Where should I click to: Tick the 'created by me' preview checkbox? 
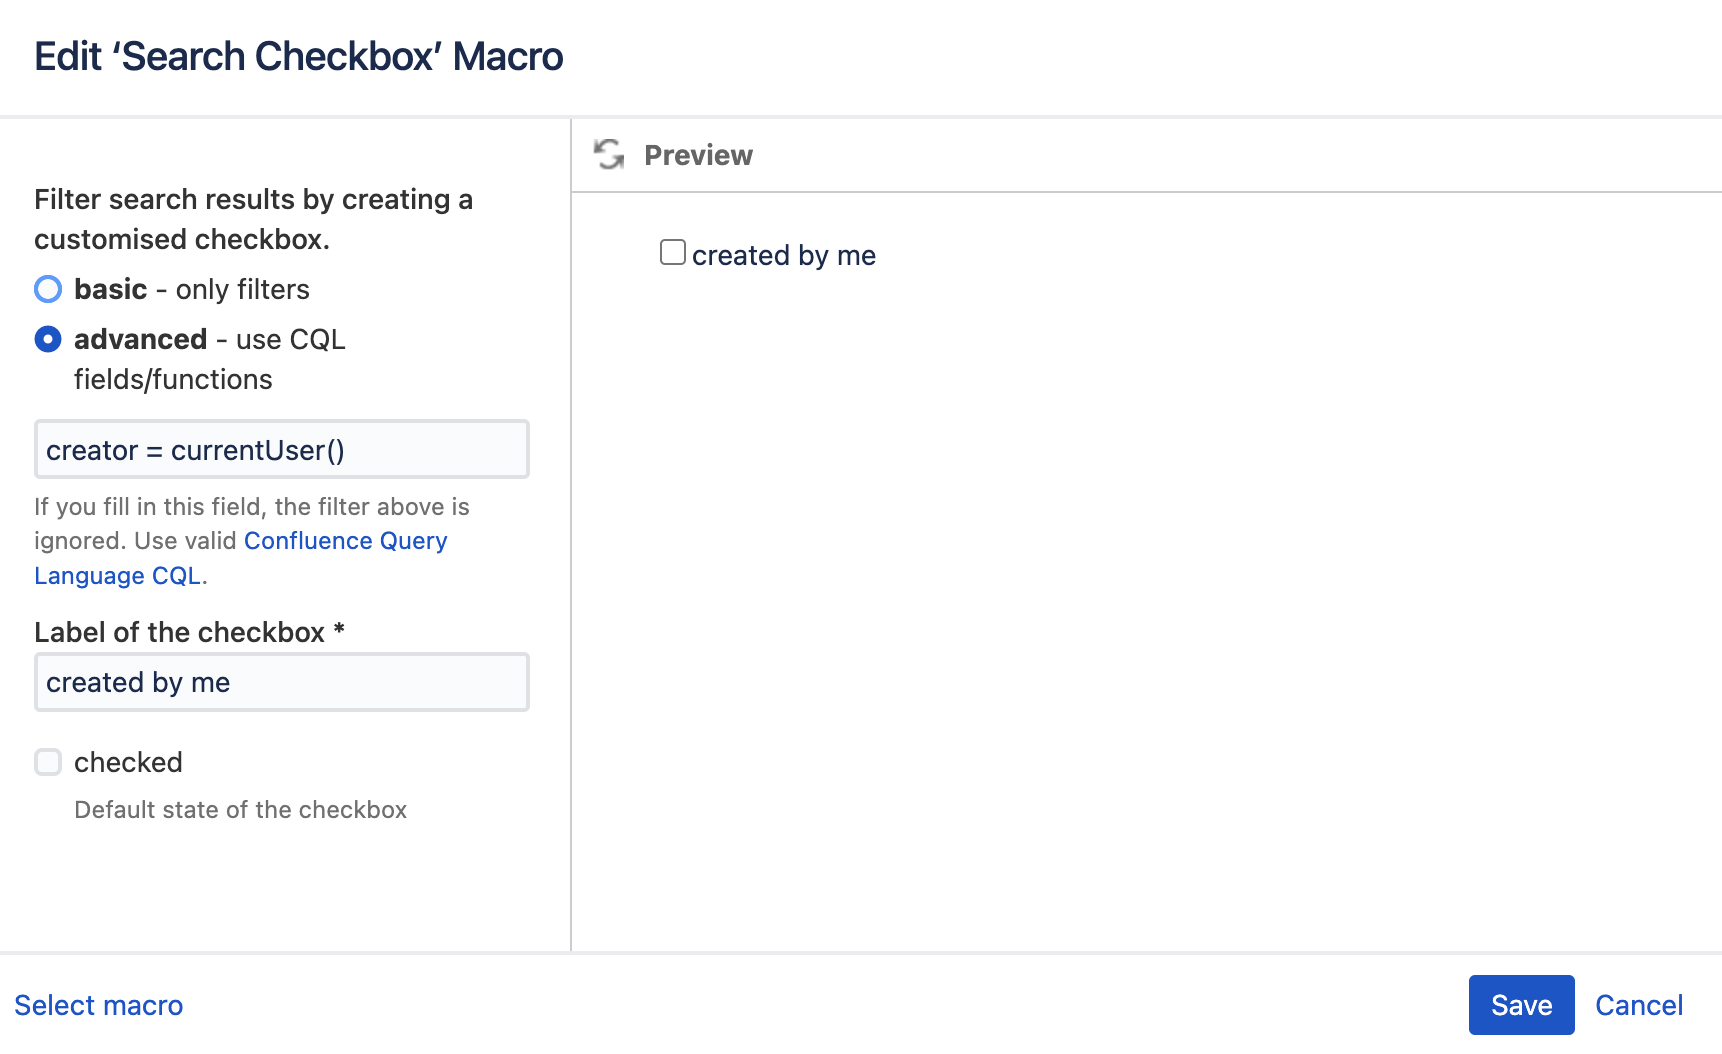pos(673,252)
